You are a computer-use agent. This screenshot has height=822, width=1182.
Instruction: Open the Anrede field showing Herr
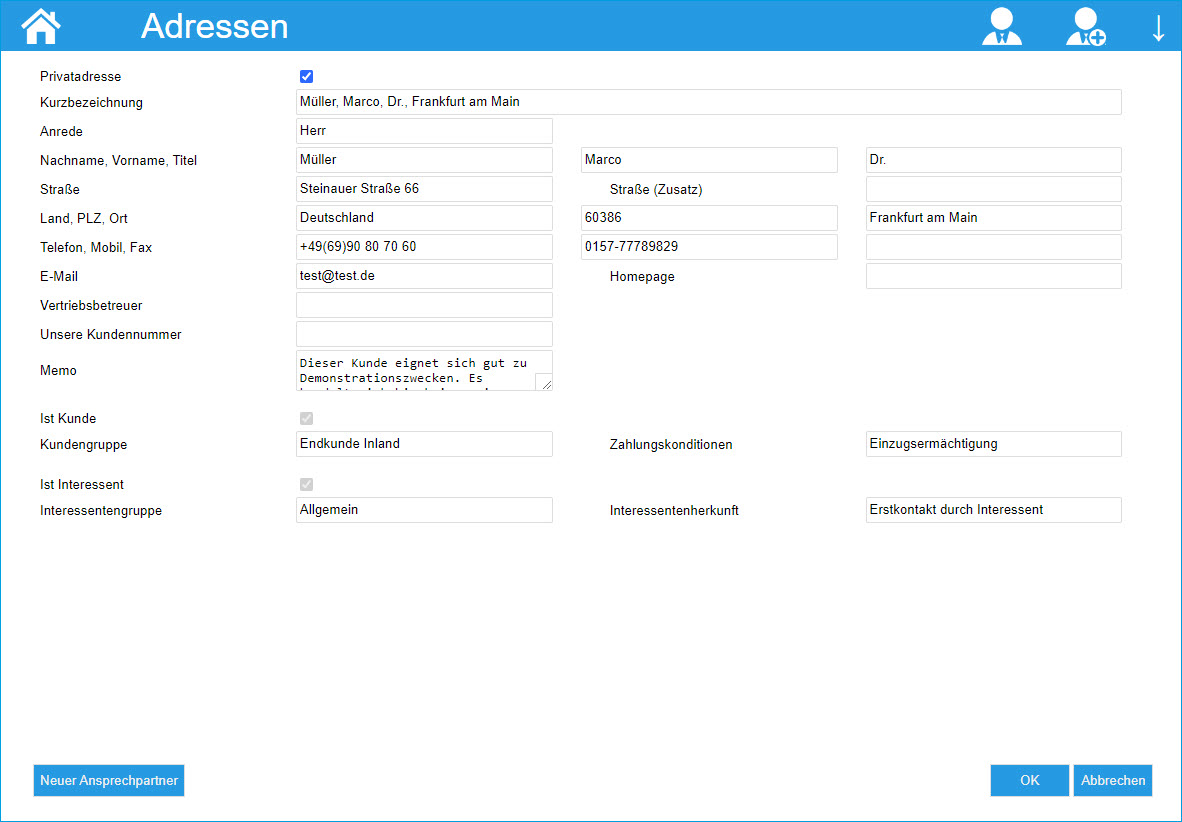[x=424, y=131]
